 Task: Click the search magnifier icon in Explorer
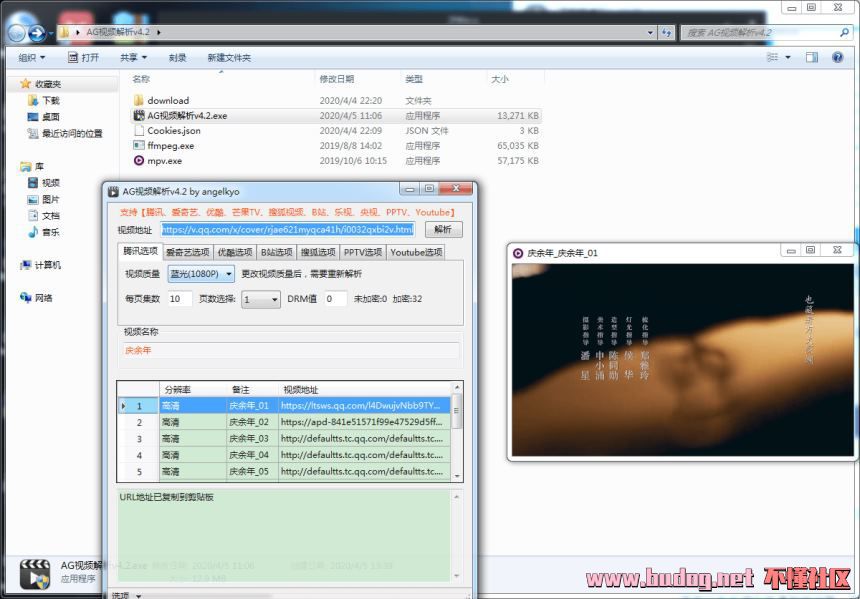[844, 32]
